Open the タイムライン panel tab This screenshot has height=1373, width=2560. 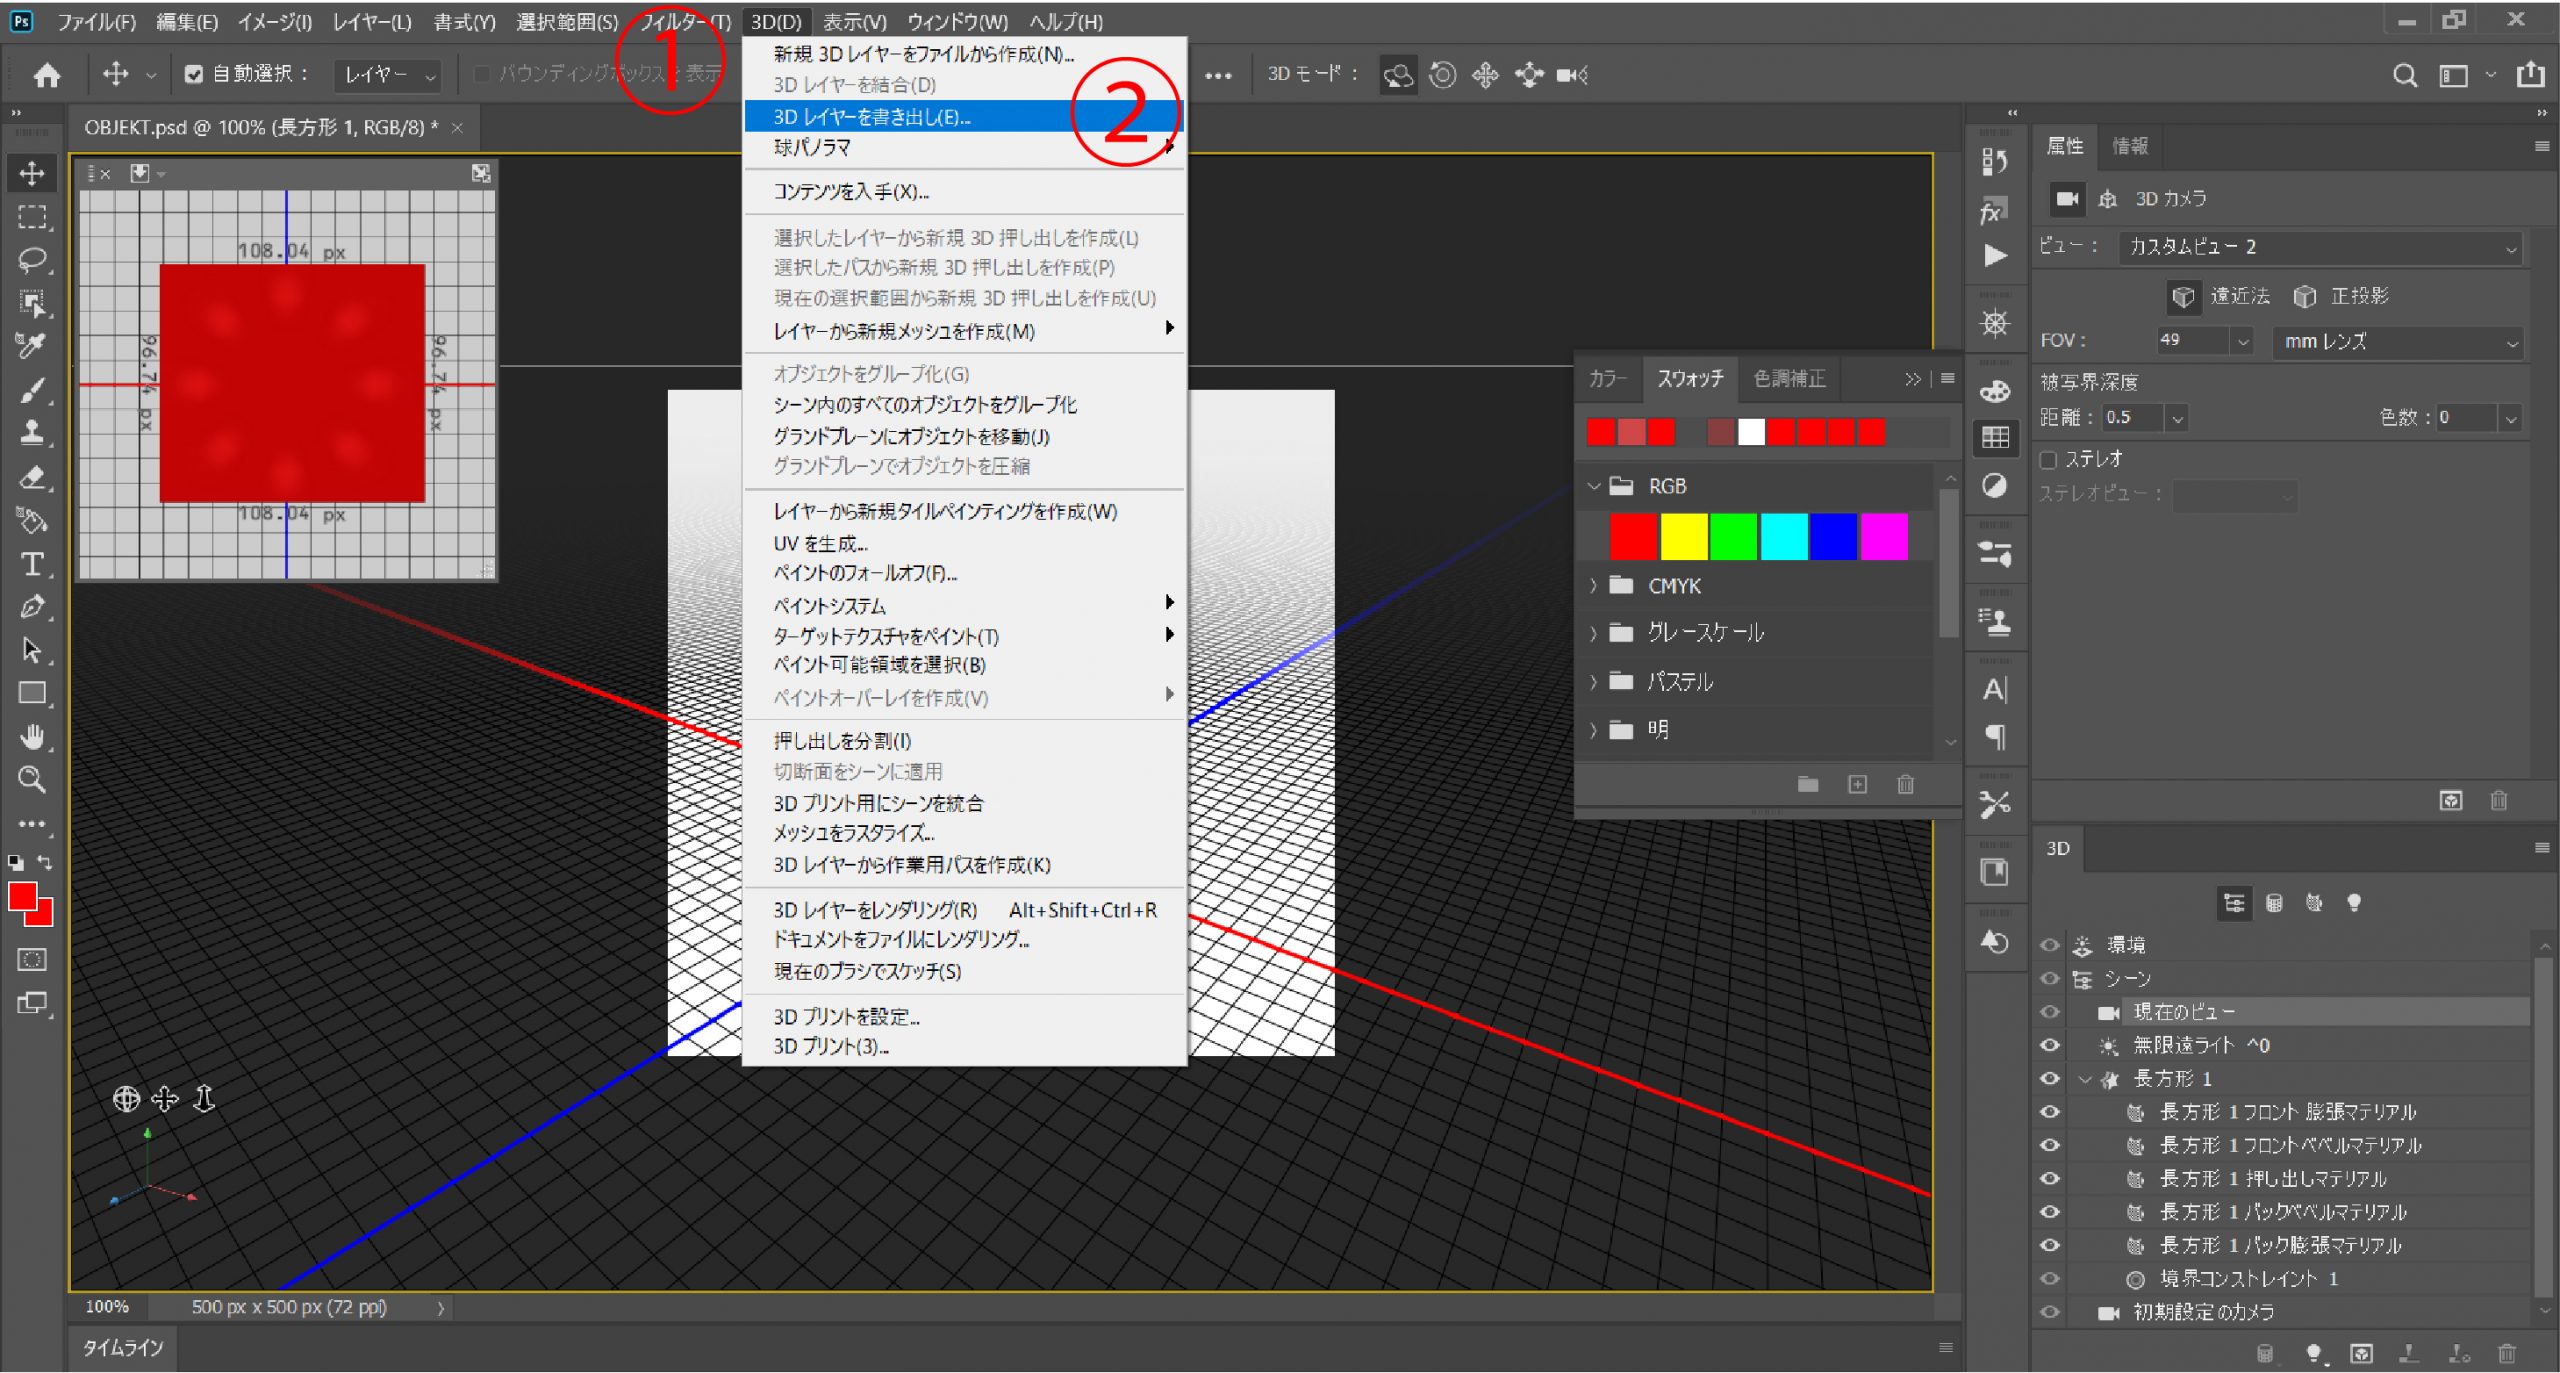tap(122, 1348)
